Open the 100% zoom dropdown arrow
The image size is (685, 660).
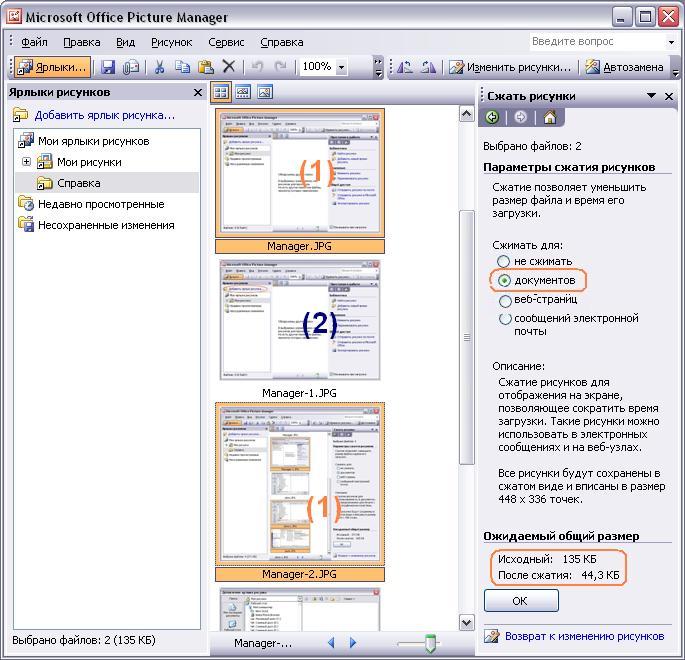342,67
